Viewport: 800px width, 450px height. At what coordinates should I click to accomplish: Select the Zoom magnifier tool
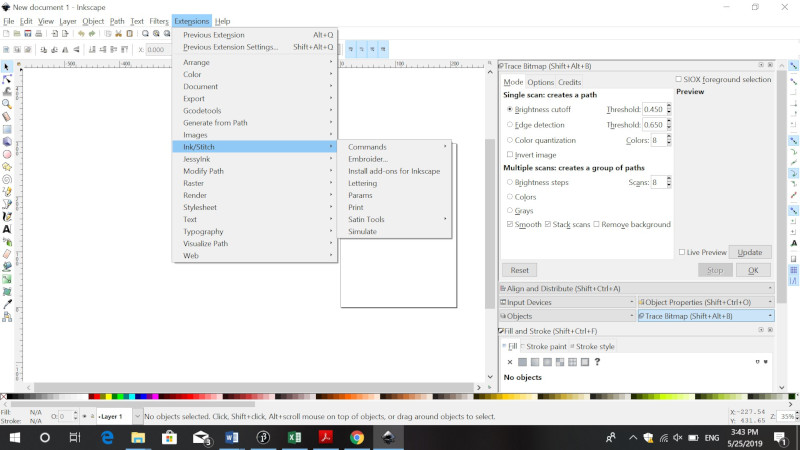7,104
